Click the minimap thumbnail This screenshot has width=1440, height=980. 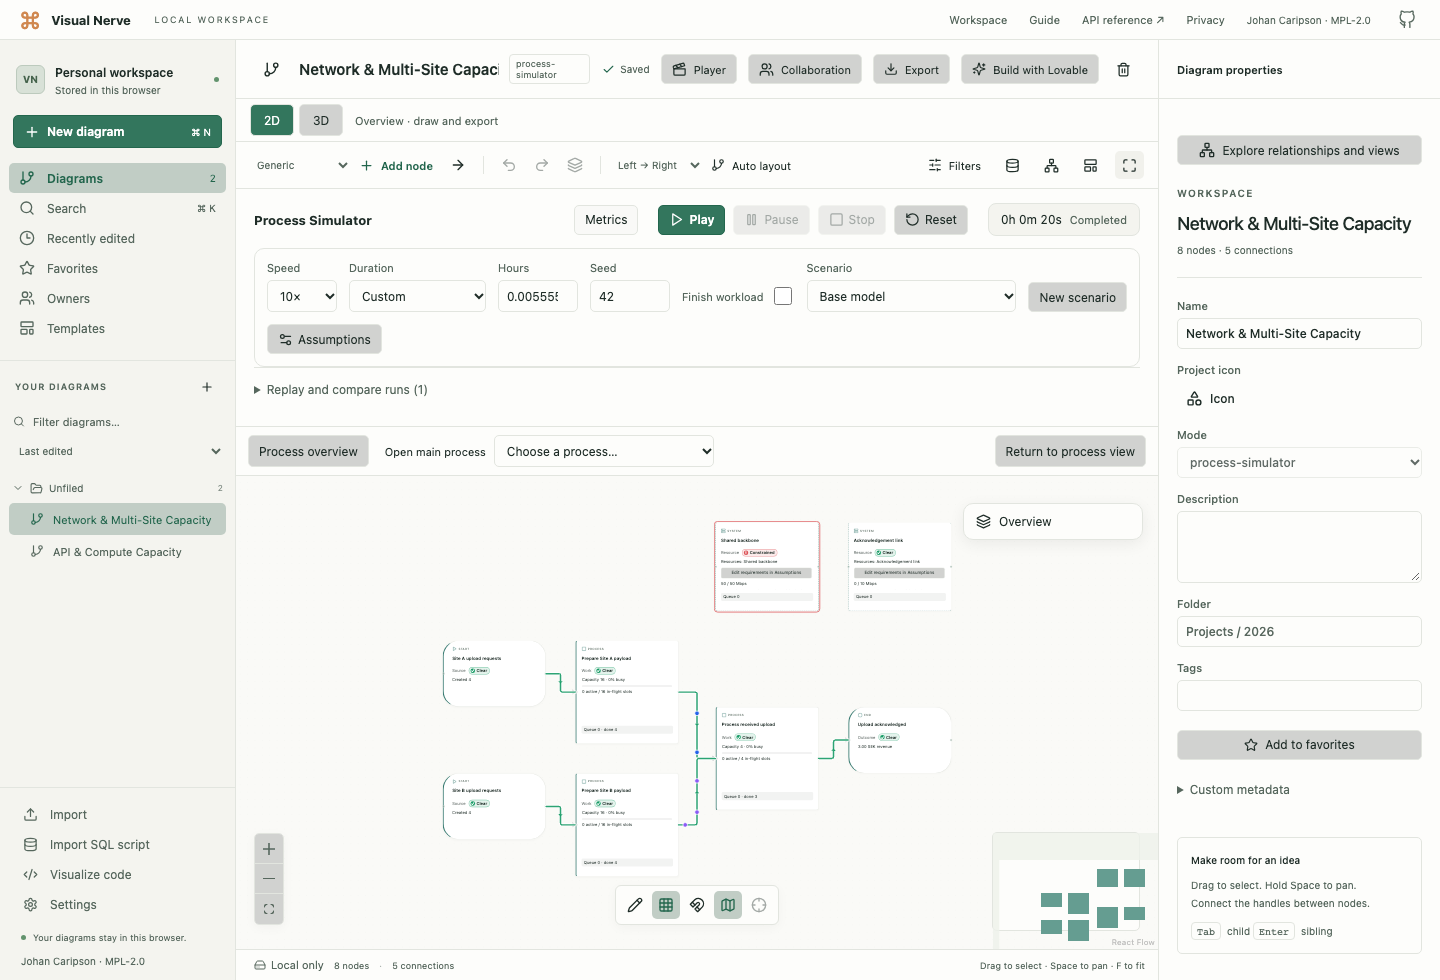[1075, 891]
